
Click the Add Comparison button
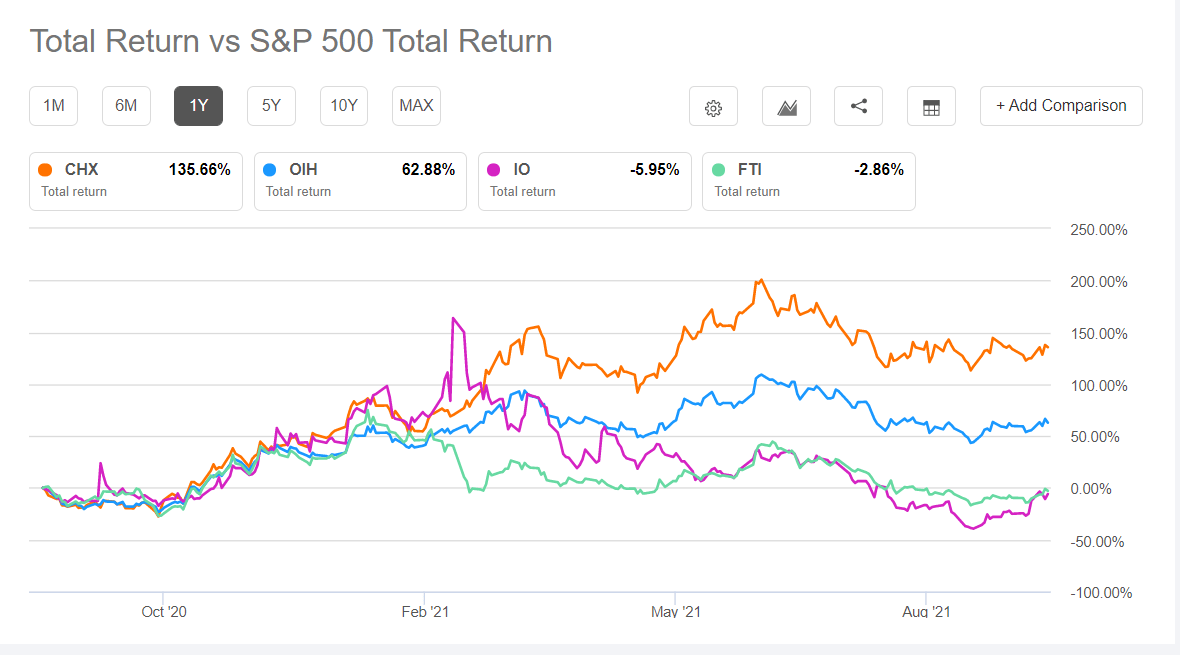click(1060, 105)
